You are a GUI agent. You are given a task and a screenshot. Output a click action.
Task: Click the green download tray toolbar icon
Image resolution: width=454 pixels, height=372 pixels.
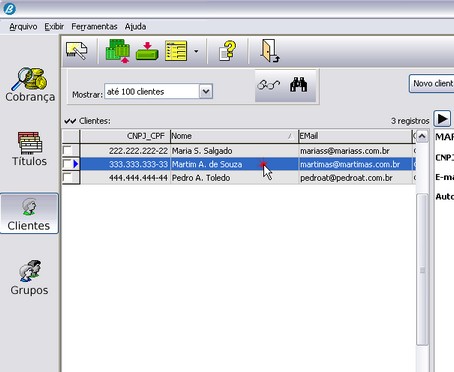[147, 51]
